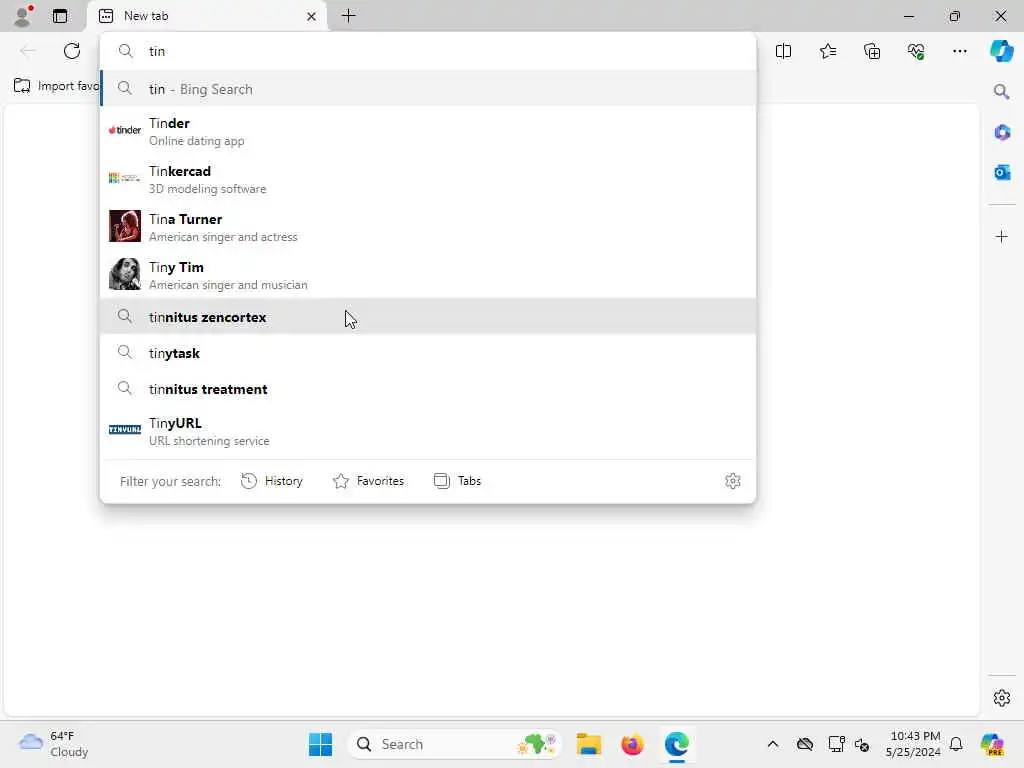Show hidden system tray icons
1024x768 pixels.
(773, 744)
